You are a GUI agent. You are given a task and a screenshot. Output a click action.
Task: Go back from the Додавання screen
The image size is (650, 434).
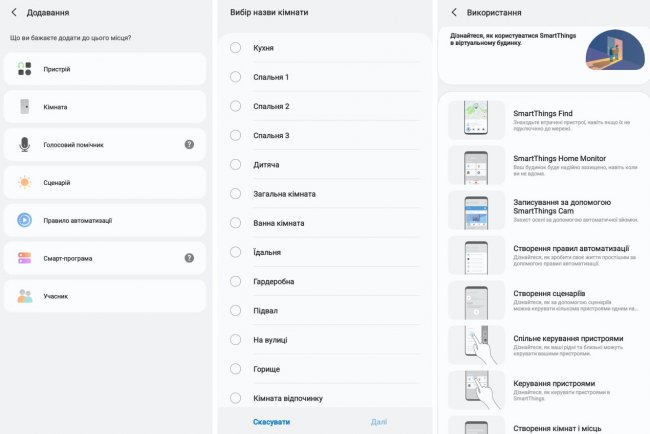[14, 12]
